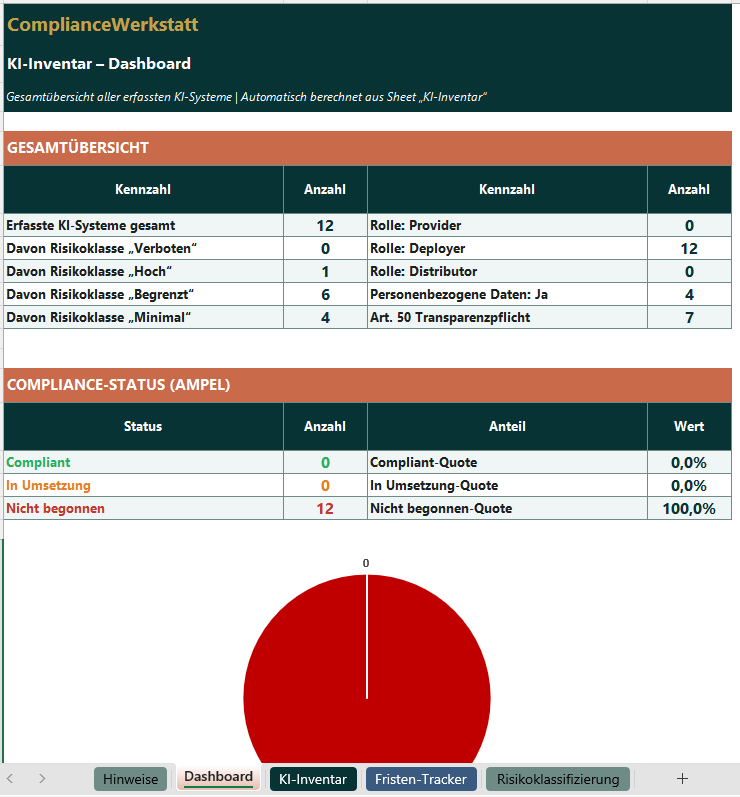The image size is (740, 797).
Task: Go to the Risikoklassifizierung sheet tab
Action: coord(558,779)
